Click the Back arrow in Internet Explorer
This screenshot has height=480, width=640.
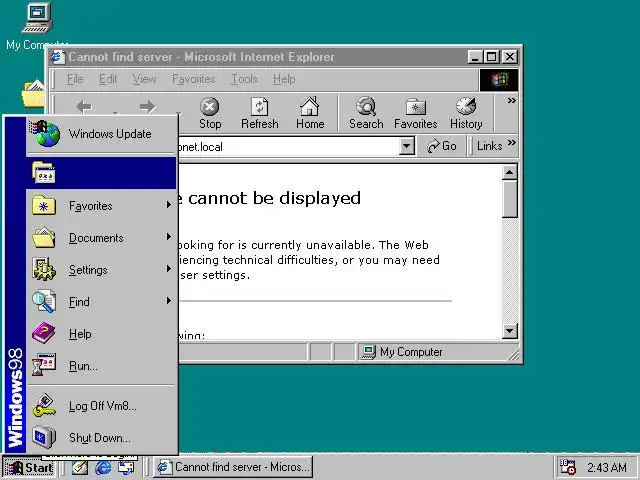(84, 107)
